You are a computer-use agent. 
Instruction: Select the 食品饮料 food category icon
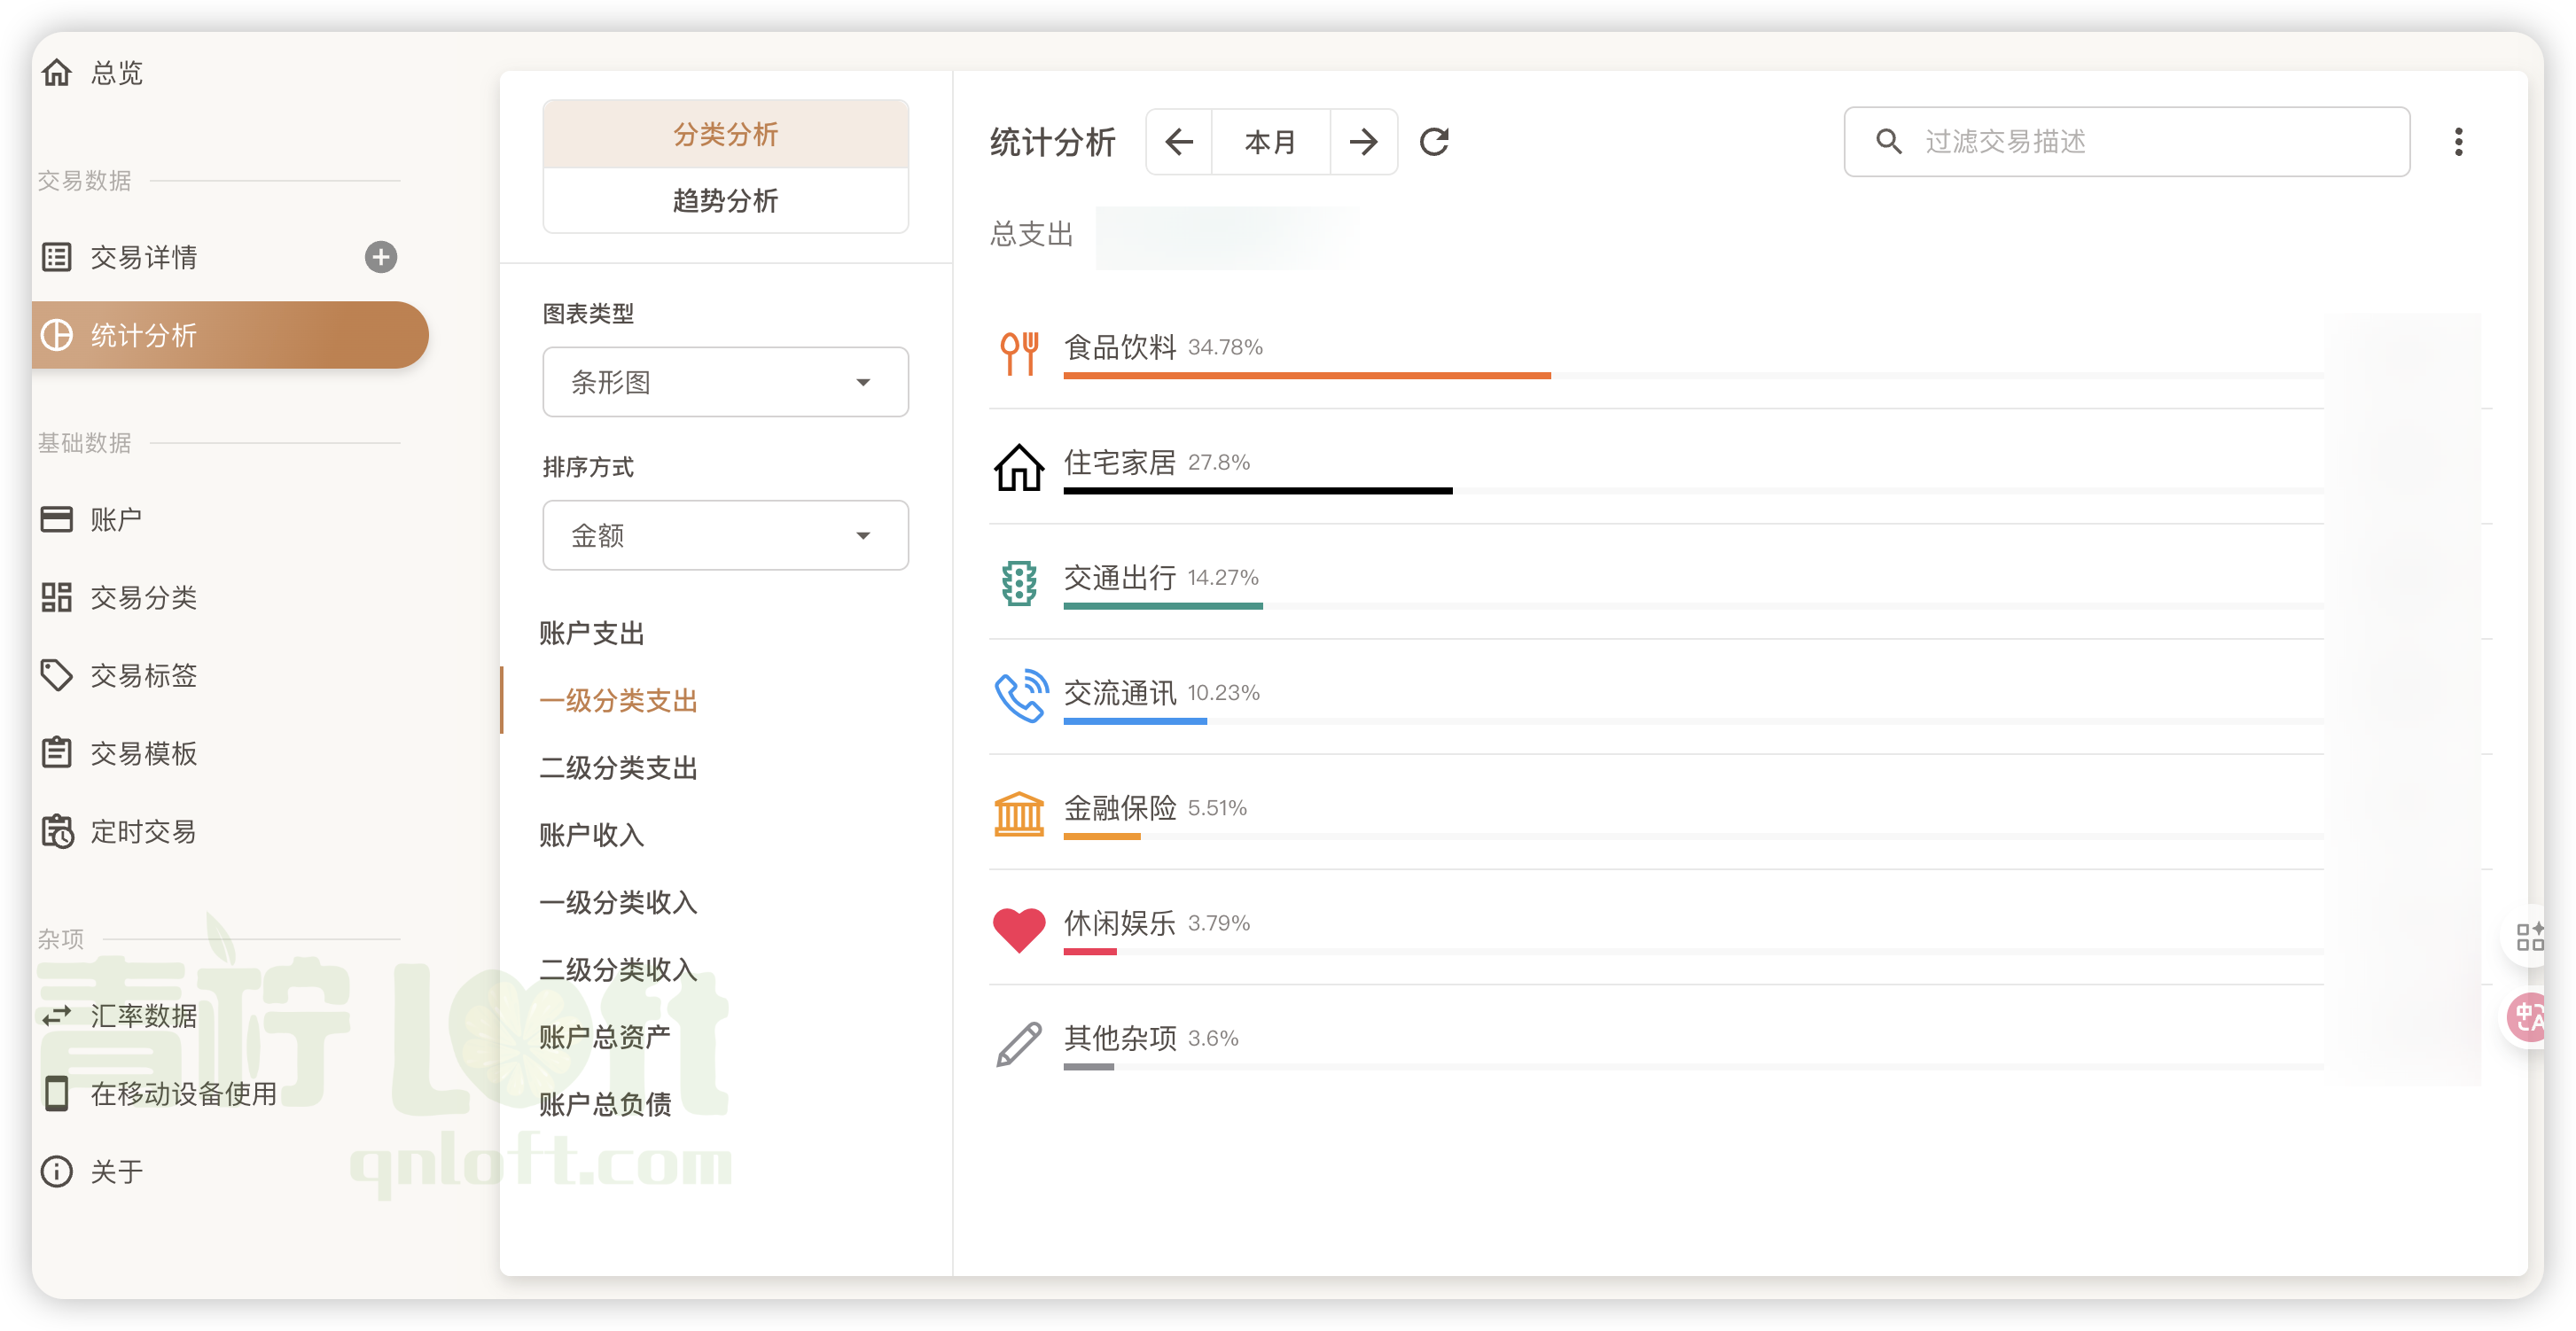[1019, 352]
